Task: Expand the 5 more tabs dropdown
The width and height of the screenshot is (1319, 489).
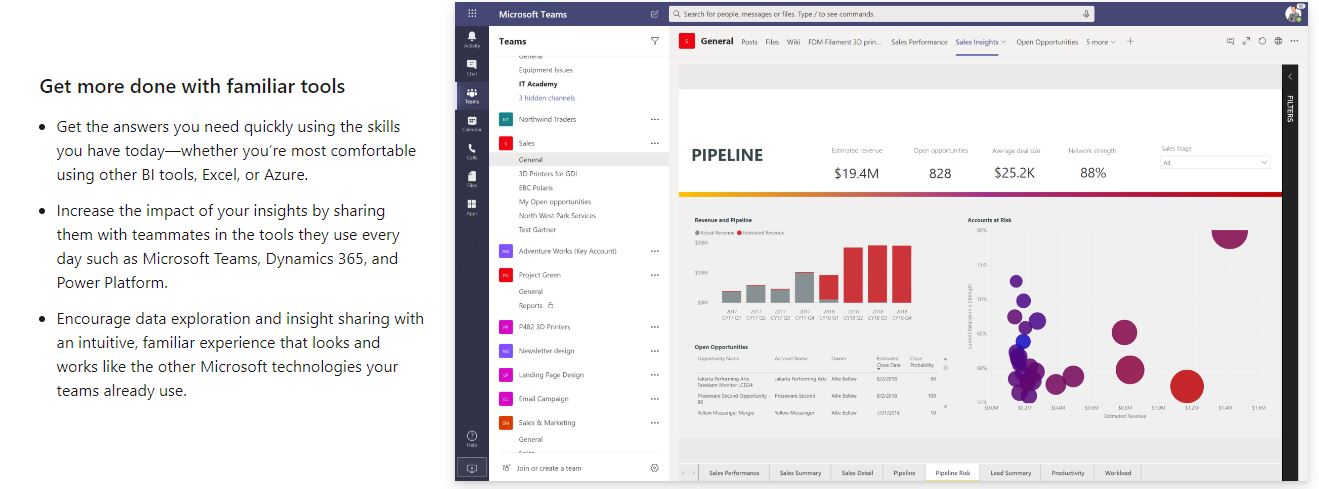Action: (x=1101, y=42)
